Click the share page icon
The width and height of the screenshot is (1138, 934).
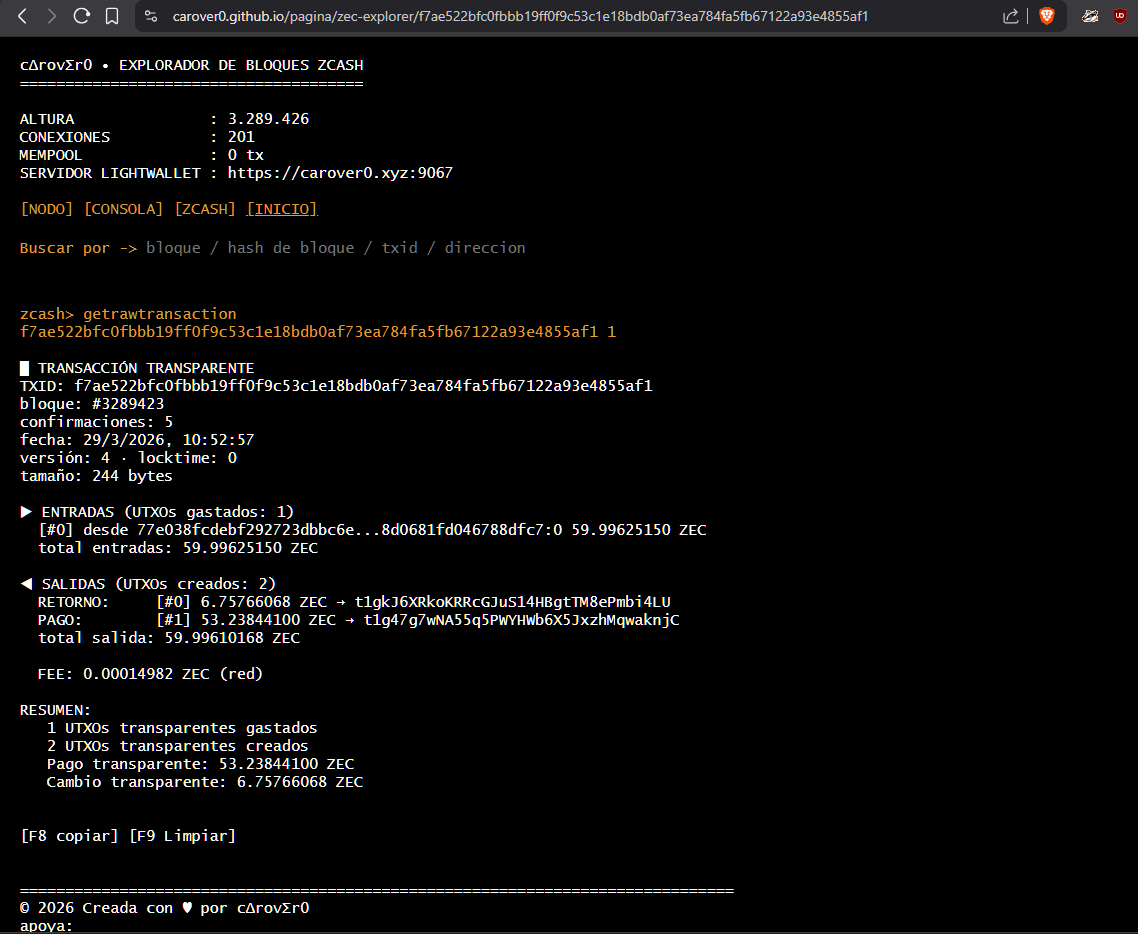pyautogui.click(x=1010, y=16)
